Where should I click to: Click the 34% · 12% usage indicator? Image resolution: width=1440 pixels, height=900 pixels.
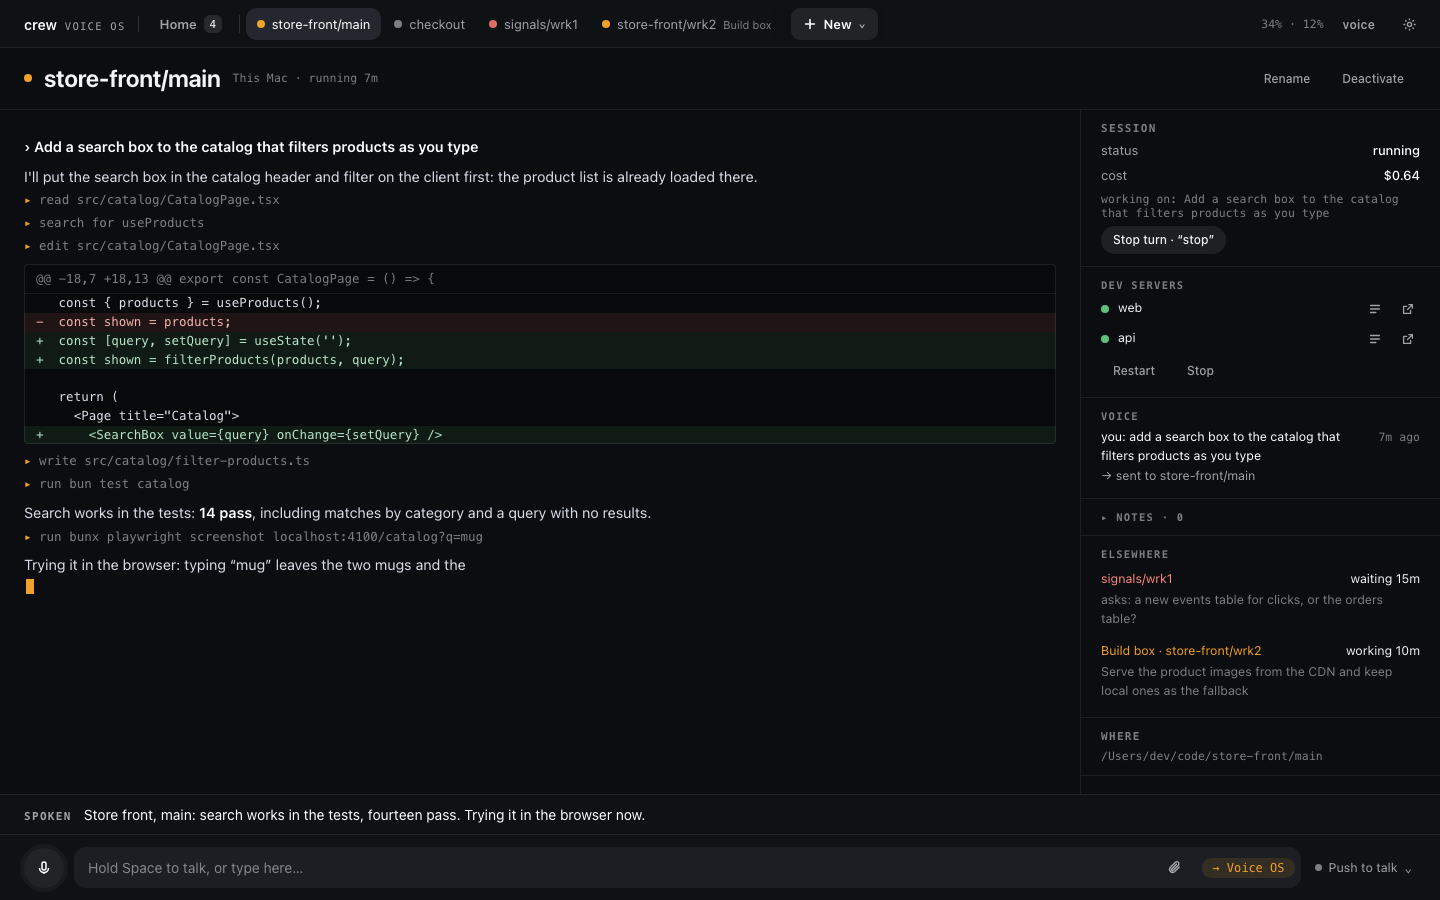(1292, 24)
